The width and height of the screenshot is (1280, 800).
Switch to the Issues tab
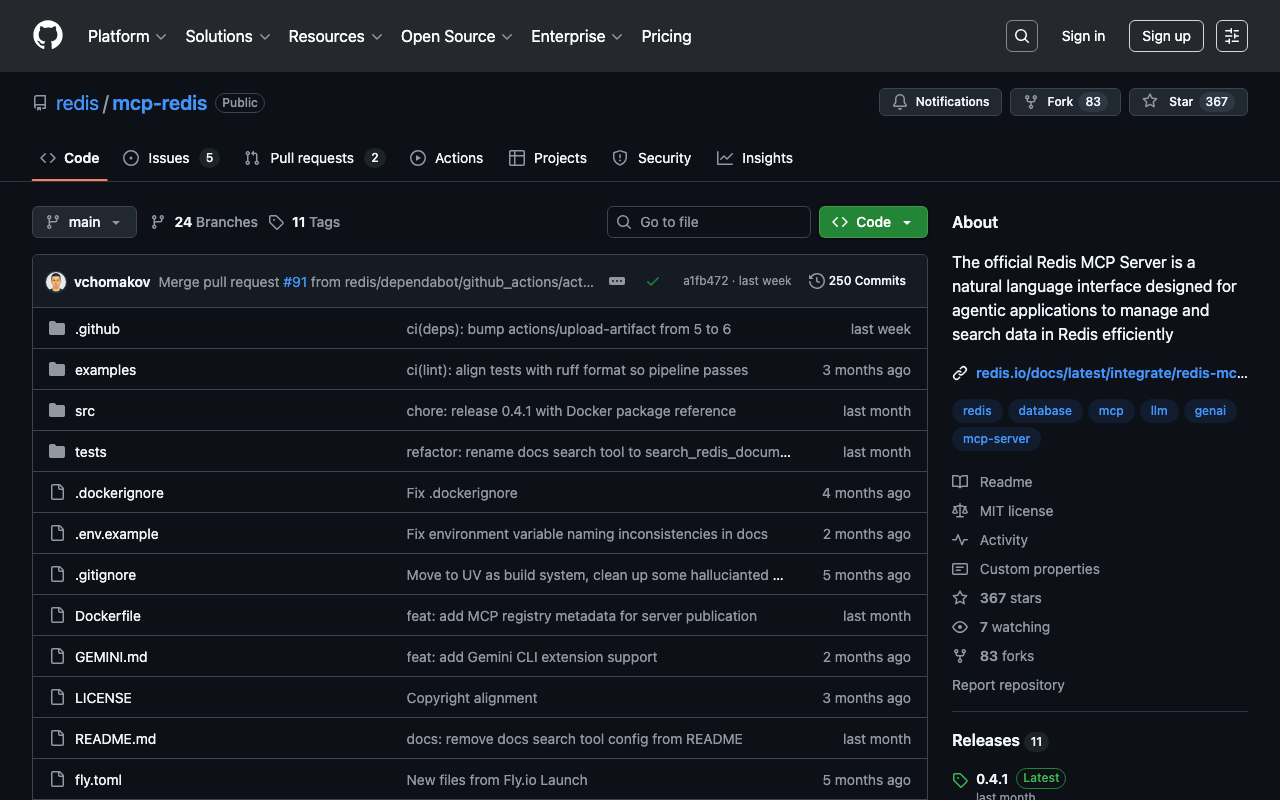click(169, 158)
